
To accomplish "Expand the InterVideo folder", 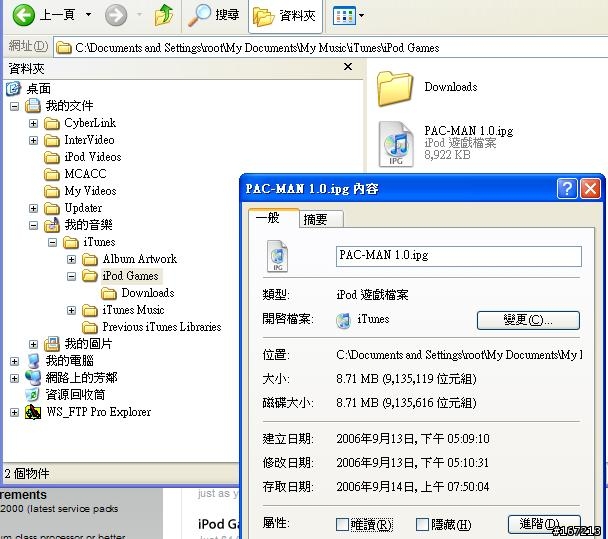I will coord(33,140).
